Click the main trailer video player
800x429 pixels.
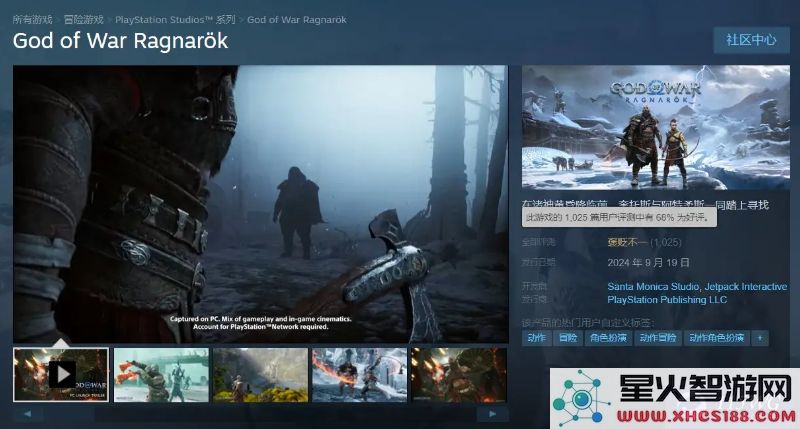click(x=261, y=204)
